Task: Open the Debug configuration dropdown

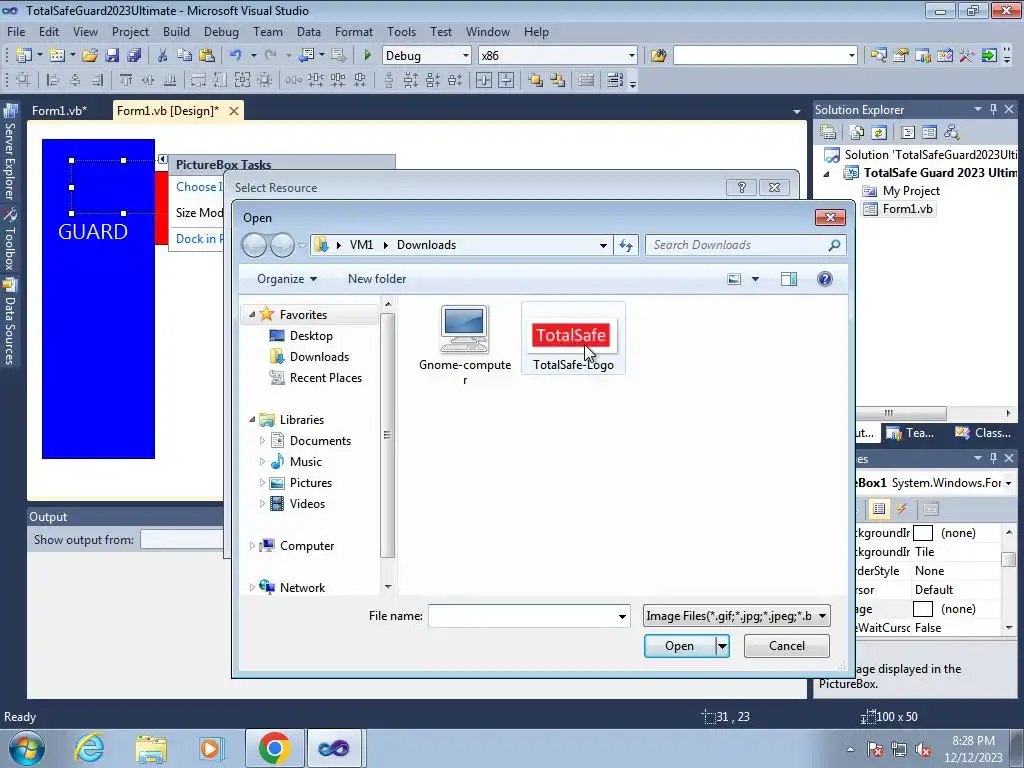Action: tap(466, 56)
